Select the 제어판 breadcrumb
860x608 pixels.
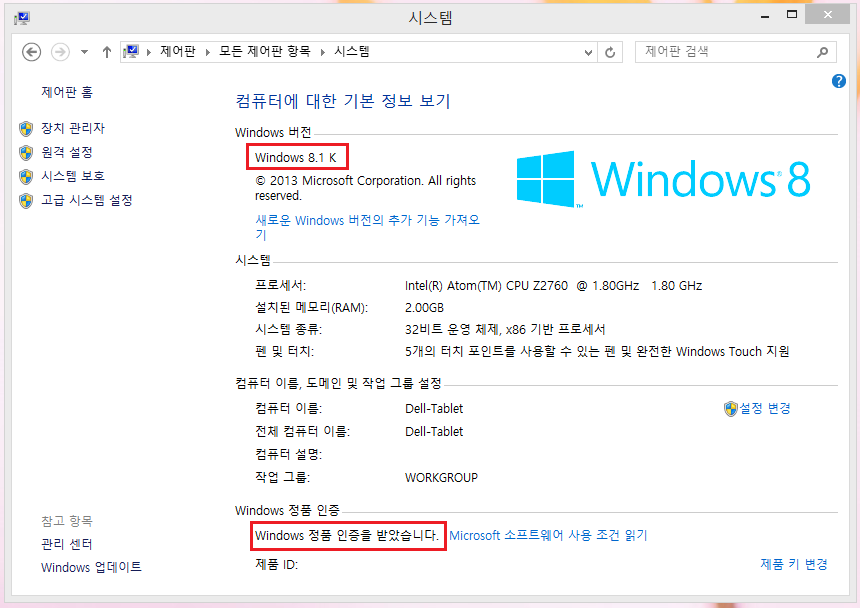[x=178, y=52]
